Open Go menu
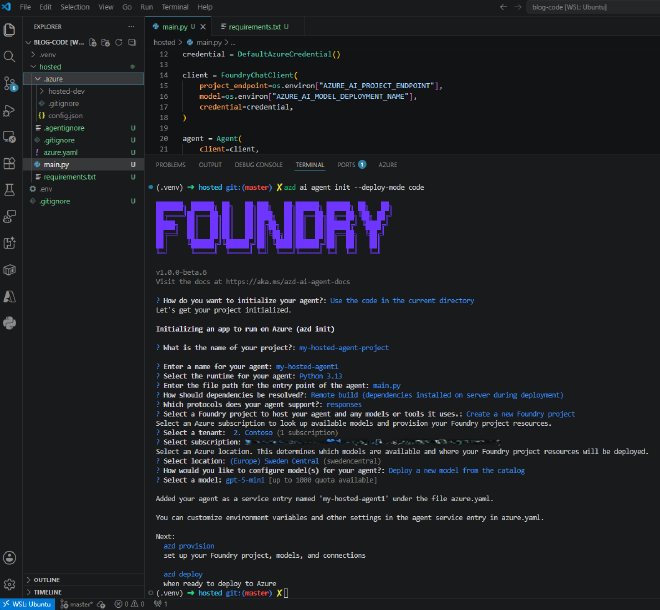The image size is (660, 610). coord(127,7)
